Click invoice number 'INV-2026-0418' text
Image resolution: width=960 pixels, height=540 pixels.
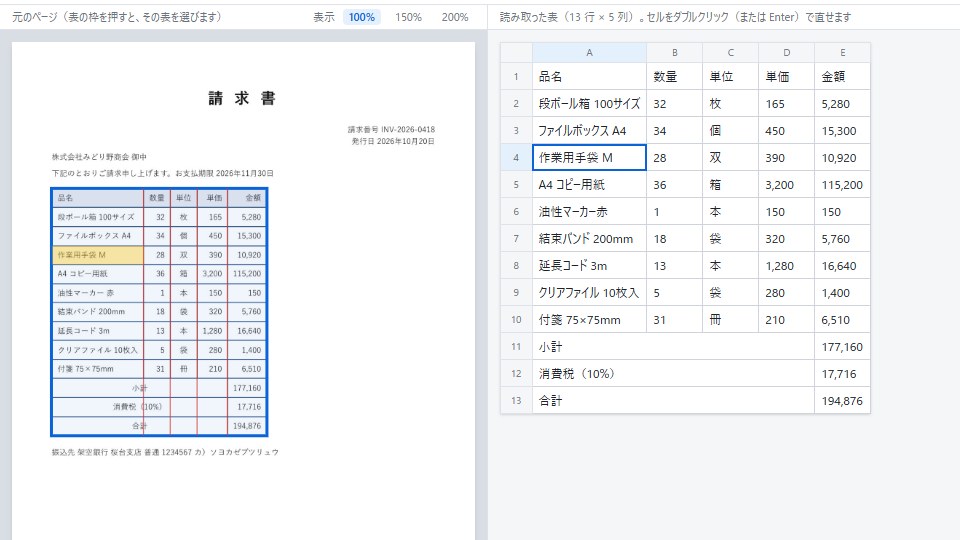point(408,129)
